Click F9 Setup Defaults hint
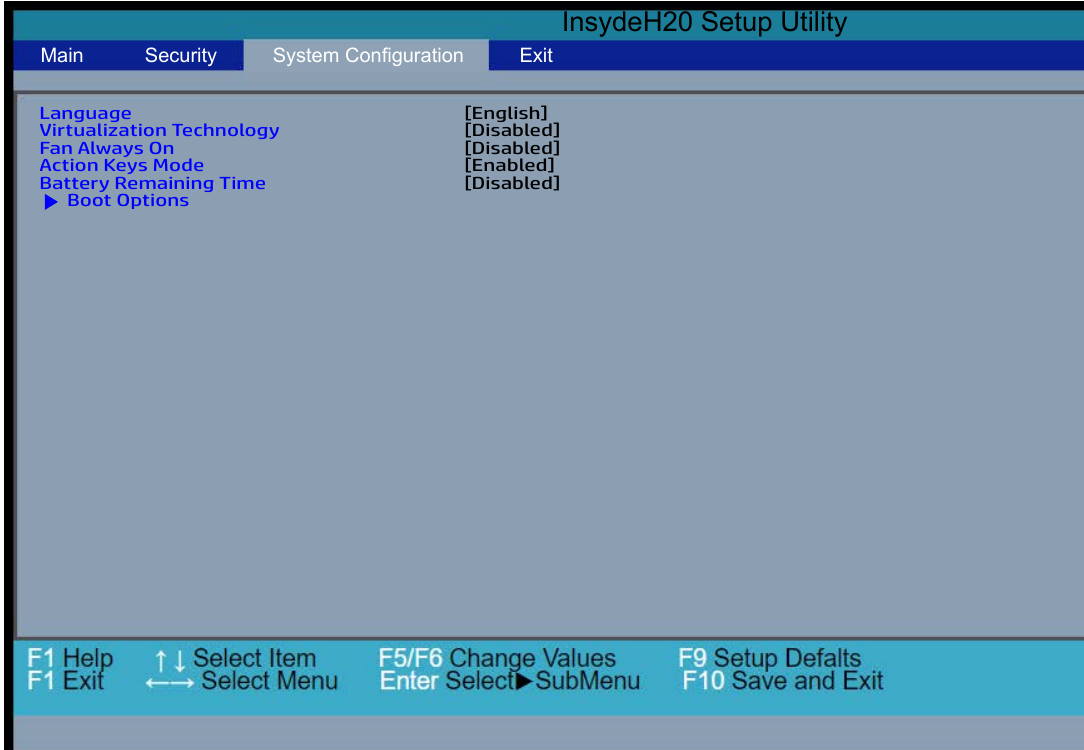1084x750 pixels. tap(769, 658)
